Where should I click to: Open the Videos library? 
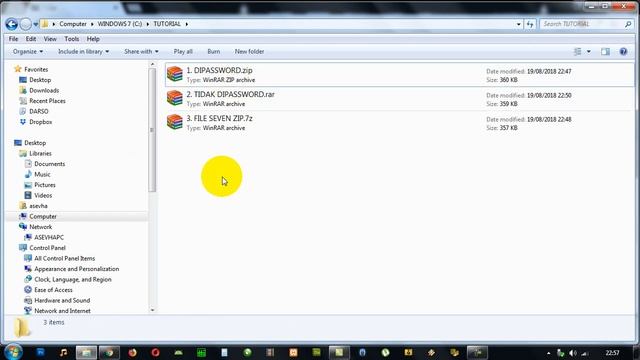(x=43, y=196)
